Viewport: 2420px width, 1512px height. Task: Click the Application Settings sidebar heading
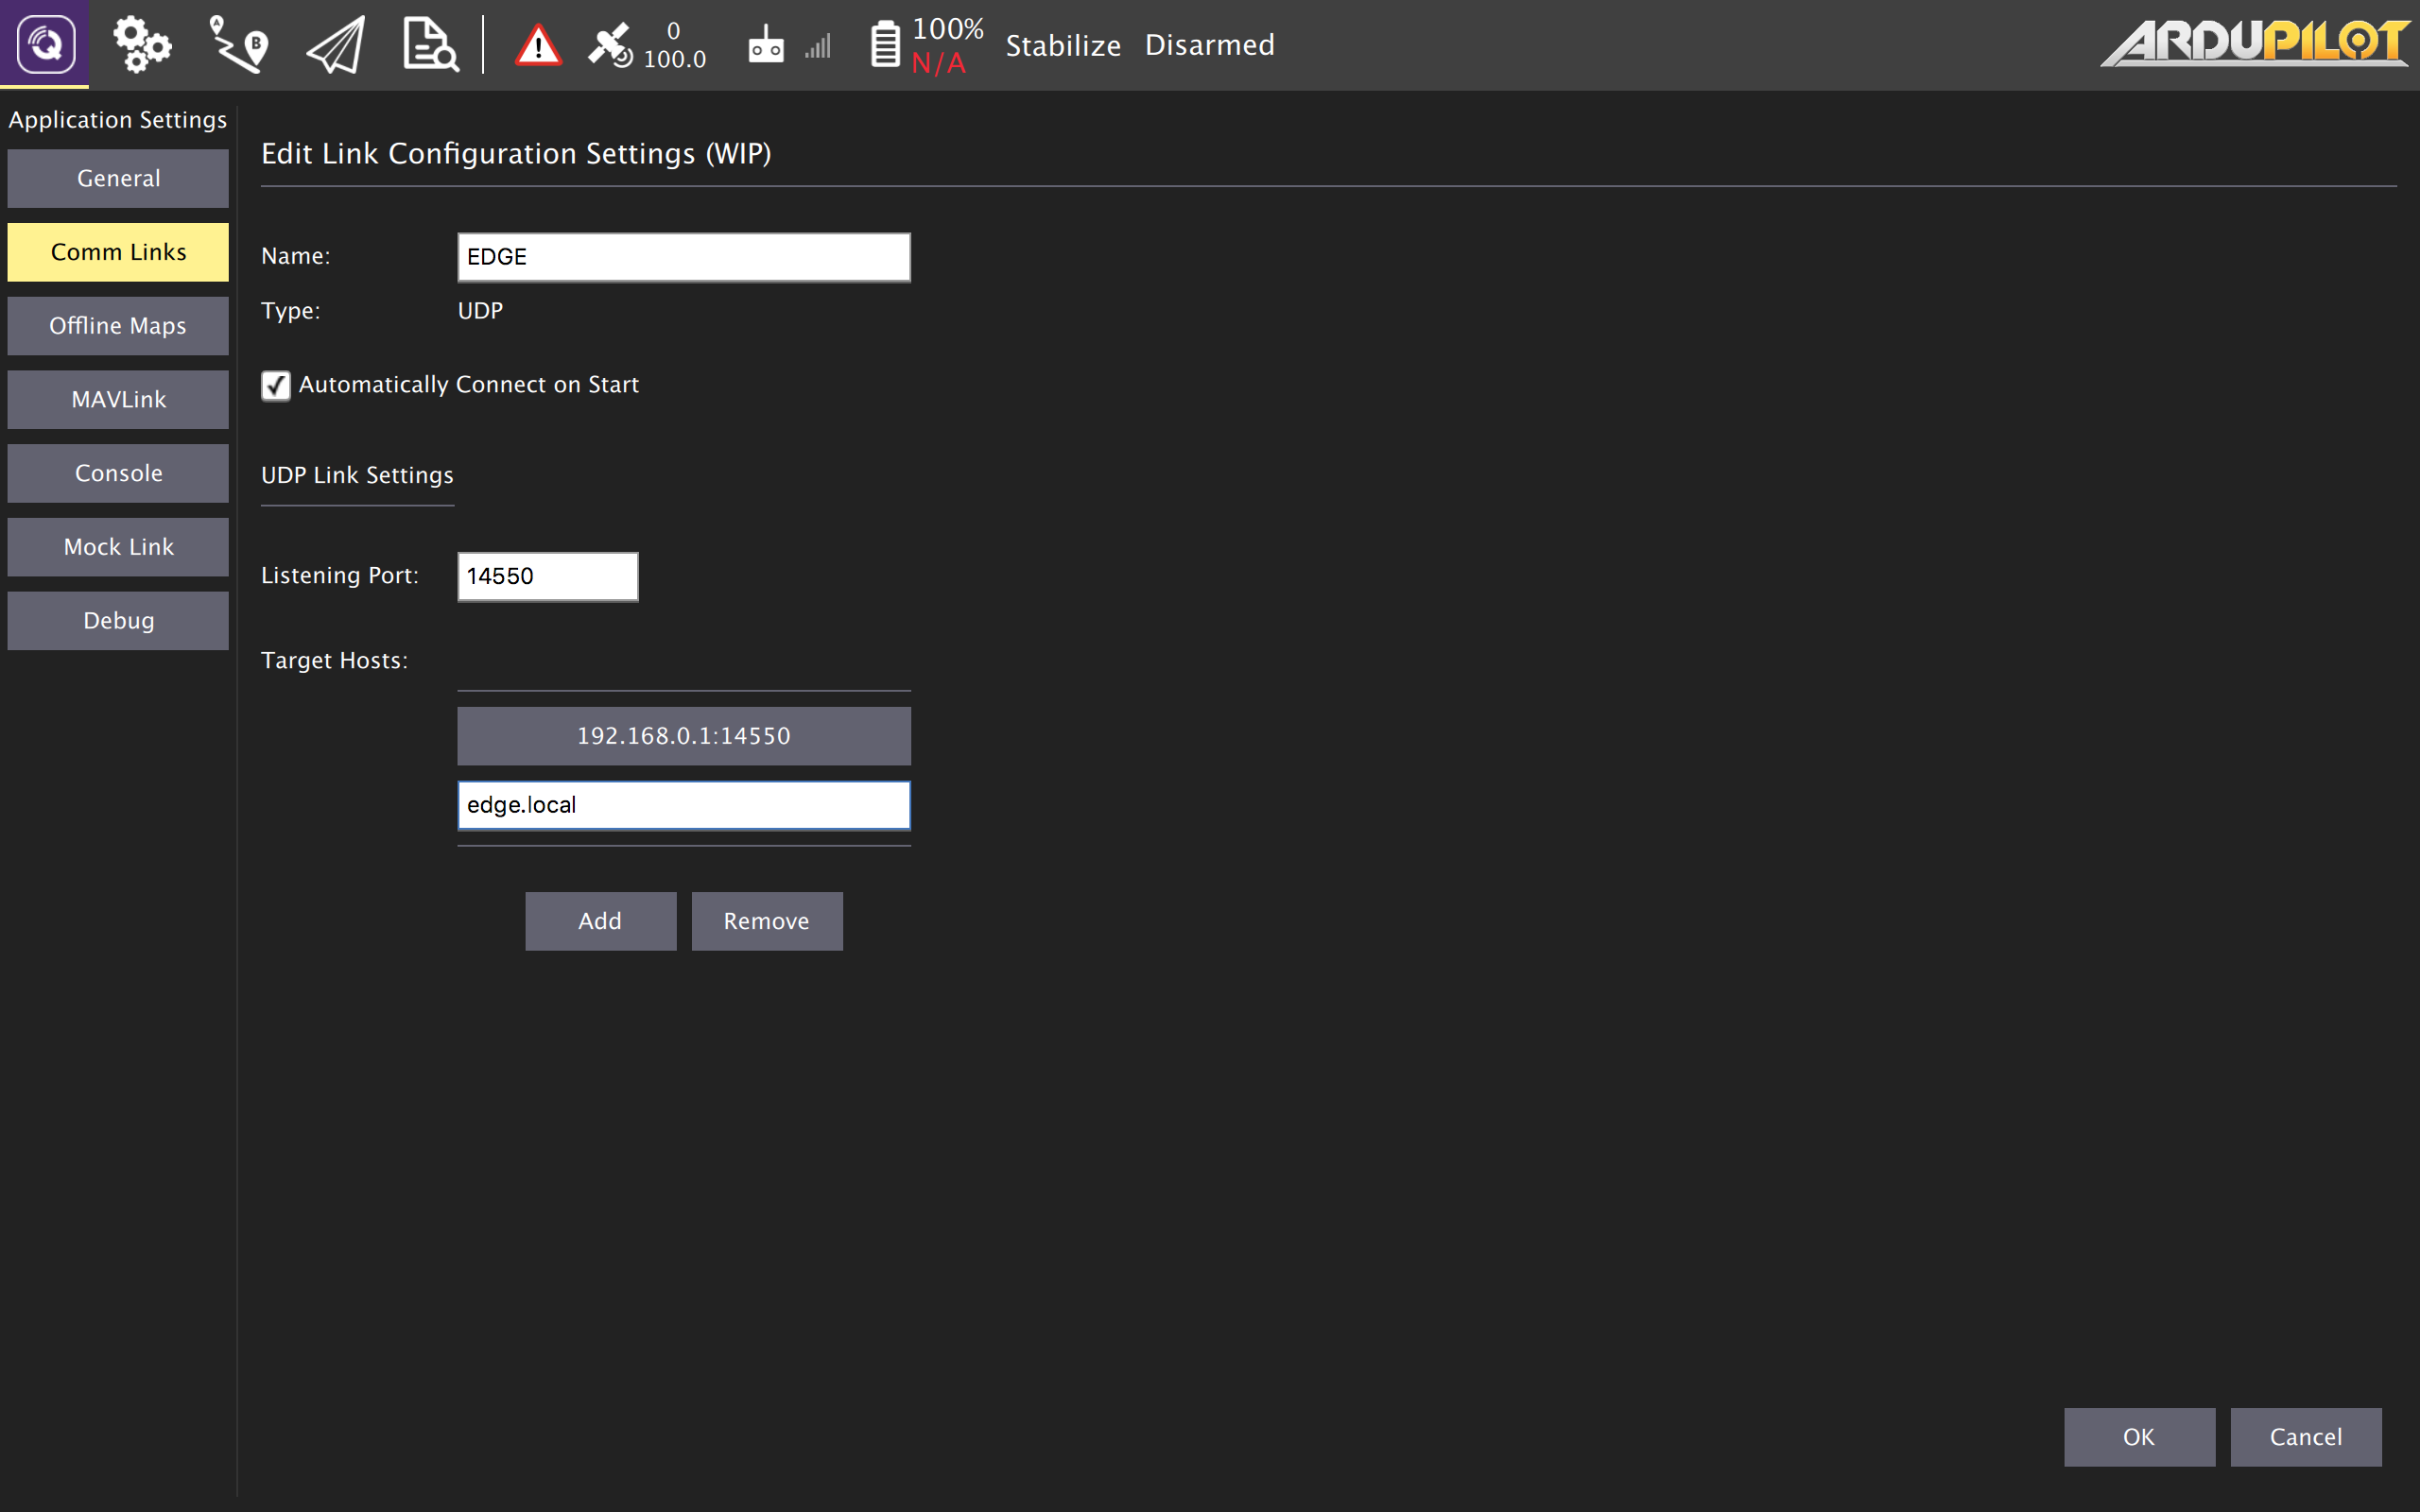point(118,120)
